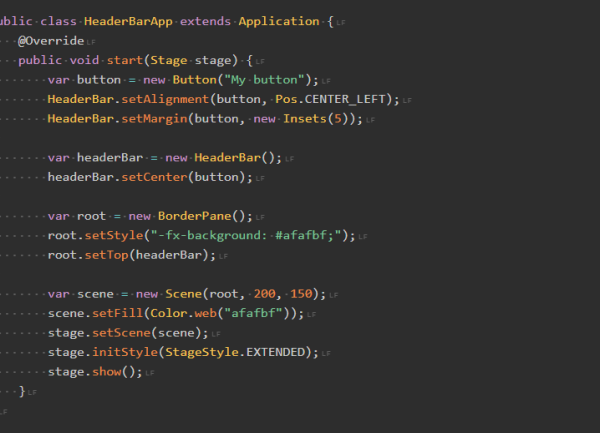Place cursor on the setScene call
Screen dimensions: 600x433
[x=126, y=333]
